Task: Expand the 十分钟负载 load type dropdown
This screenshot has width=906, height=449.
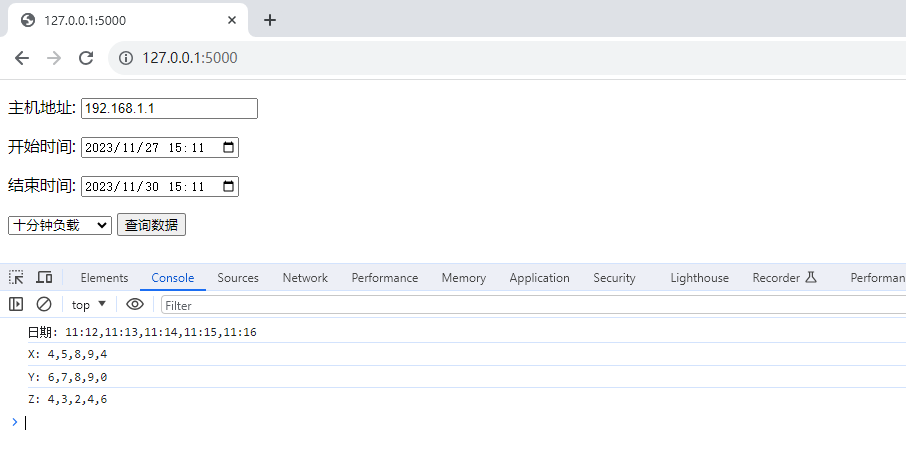Action: point(60,225)
